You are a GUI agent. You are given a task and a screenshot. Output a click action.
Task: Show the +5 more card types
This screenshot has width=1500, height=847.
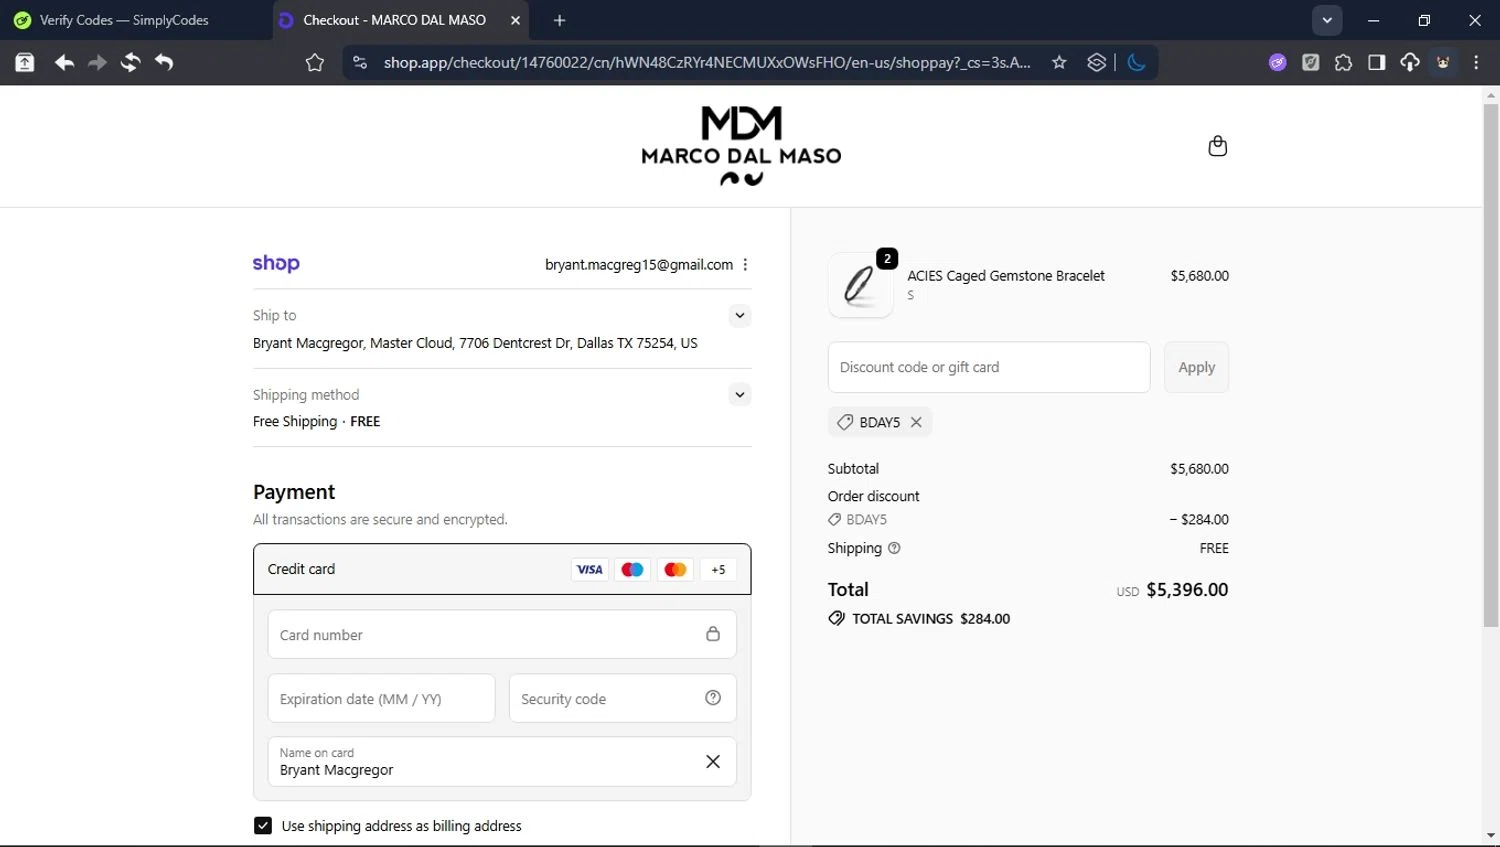point(718,570)
